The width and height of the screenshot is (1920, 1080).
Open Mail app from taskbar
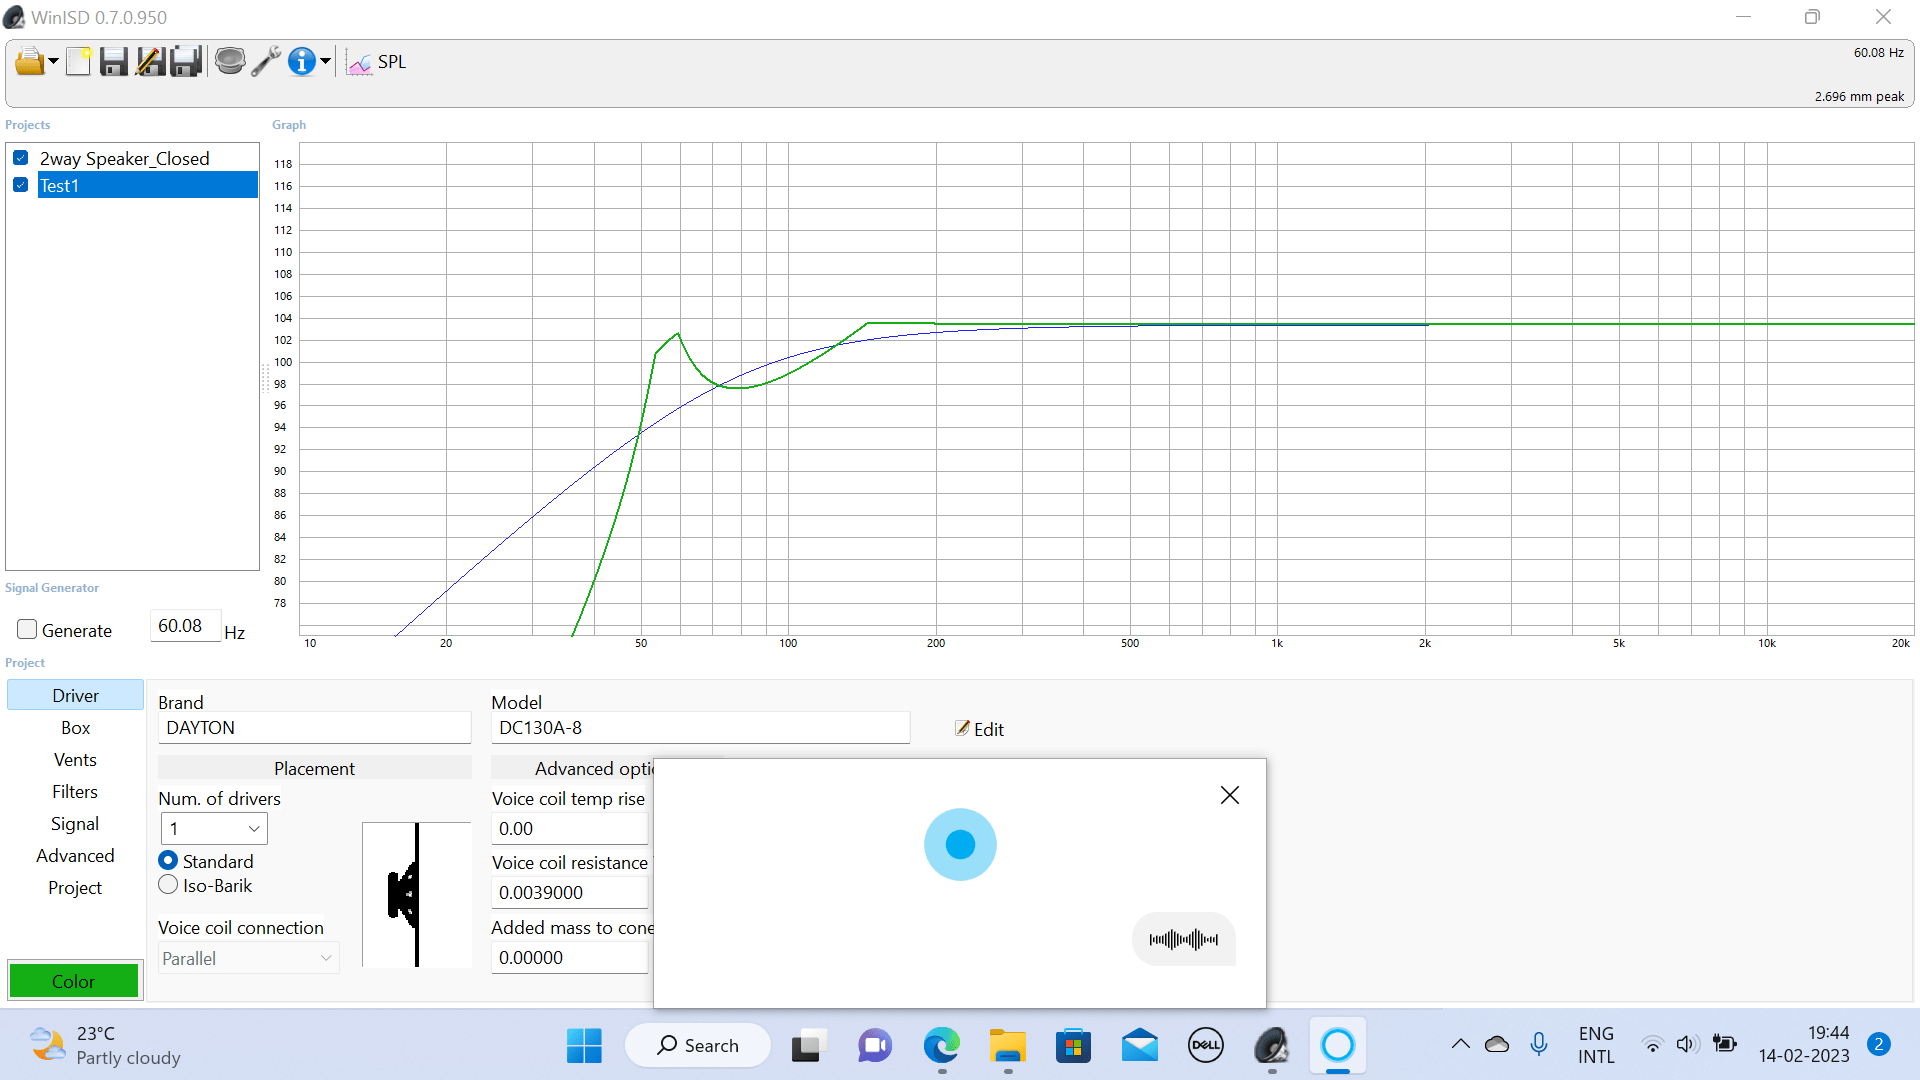pos(1140,1046)
